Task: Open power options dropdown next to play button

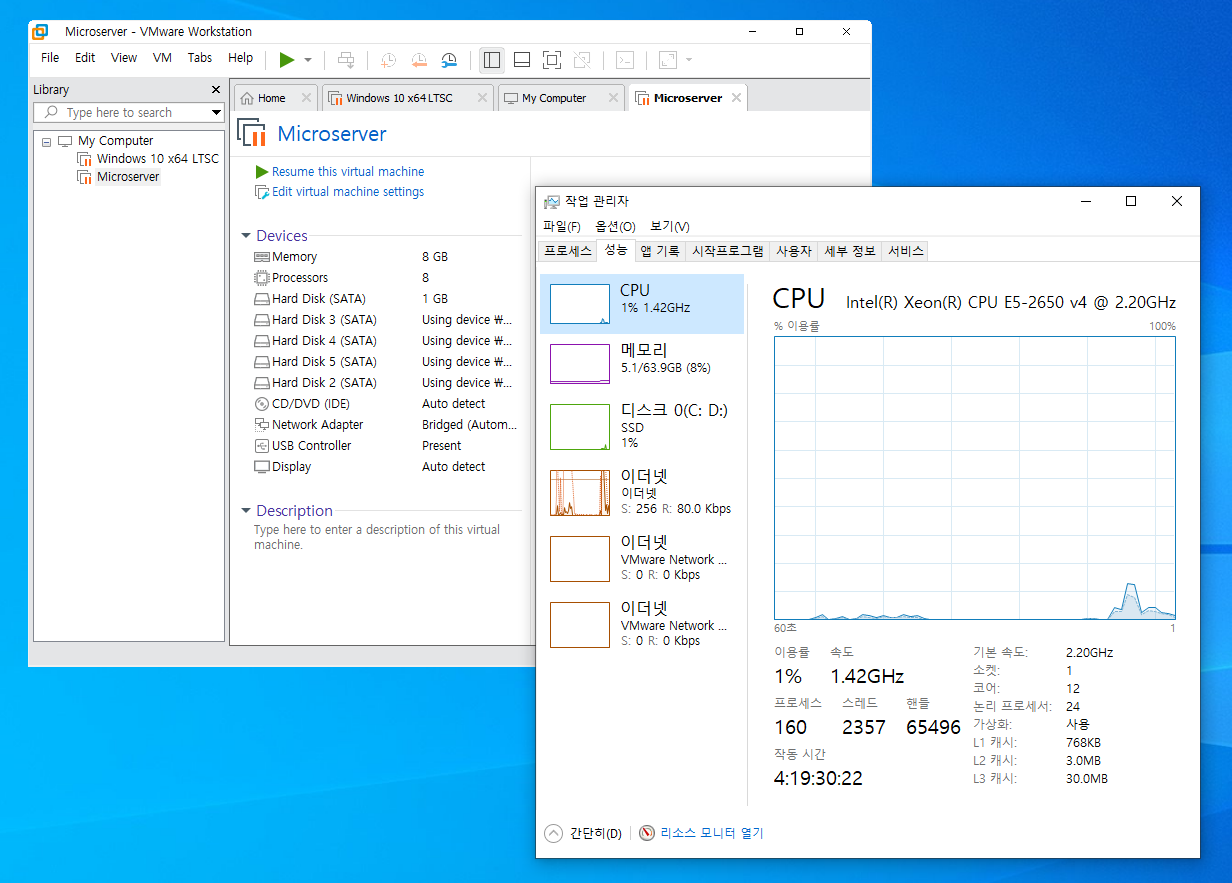Action: pyautogui.click(x=308, y=60)
